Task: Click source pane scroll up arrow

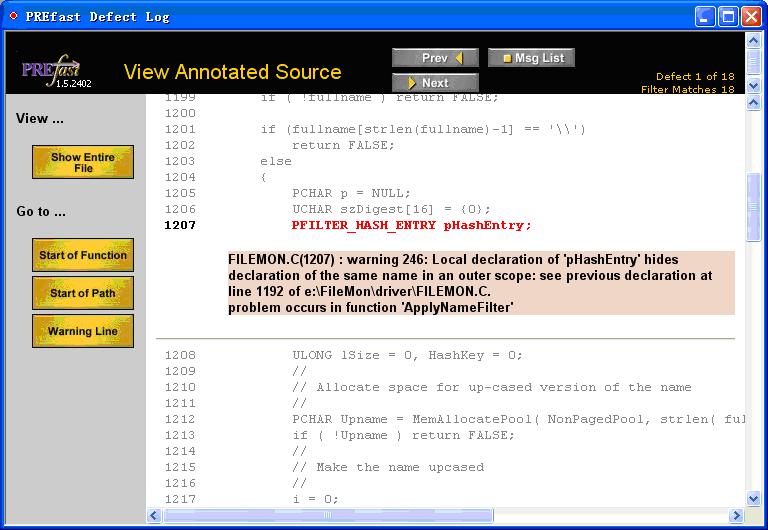Action: pyautogui.click(x=753, y=102)
